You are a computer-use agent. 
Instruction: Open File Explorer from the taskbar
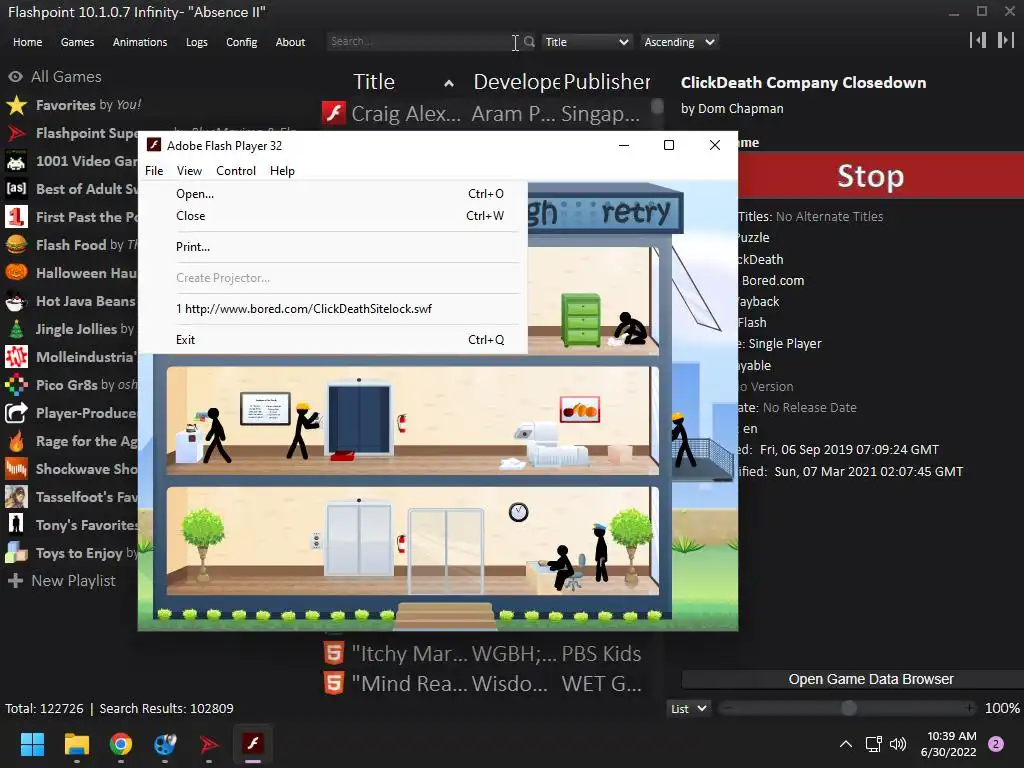76,744
